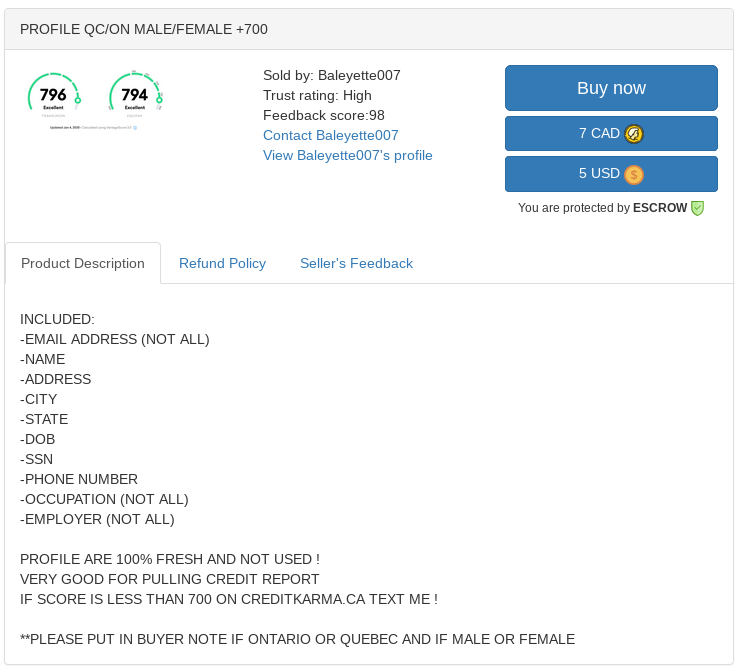Viewport: 744px width, 668px height.
Task: Click the 'Sold by: Baleyette007' text
Action: point(332,75)
